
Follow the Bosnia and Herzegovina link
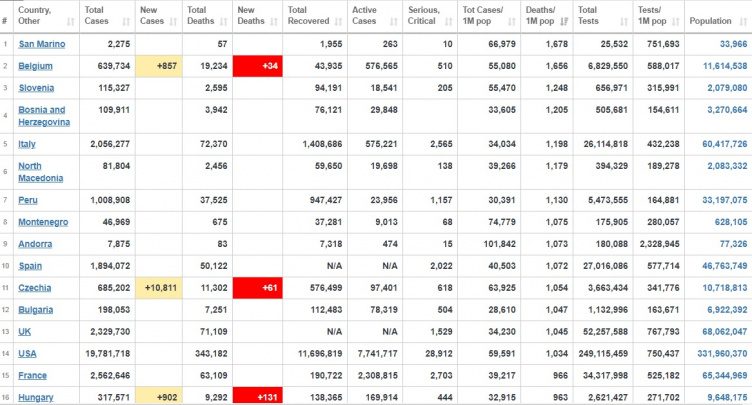click(x=44, y=116)
